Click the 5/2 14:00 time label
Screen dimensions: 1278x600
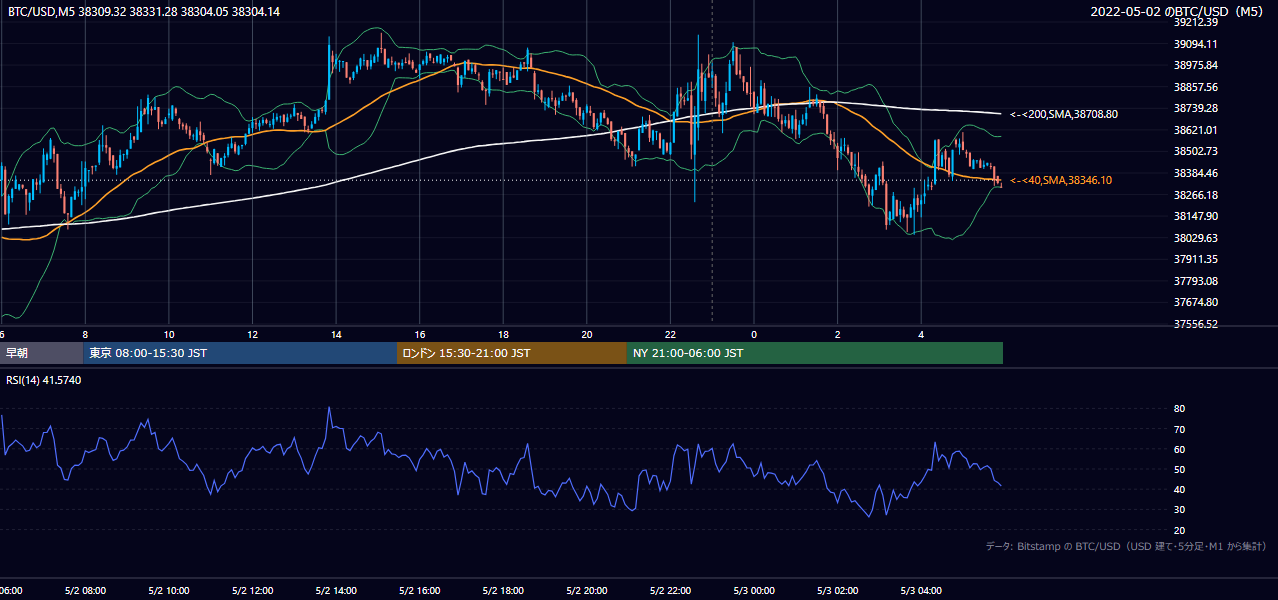coord(336,591)
